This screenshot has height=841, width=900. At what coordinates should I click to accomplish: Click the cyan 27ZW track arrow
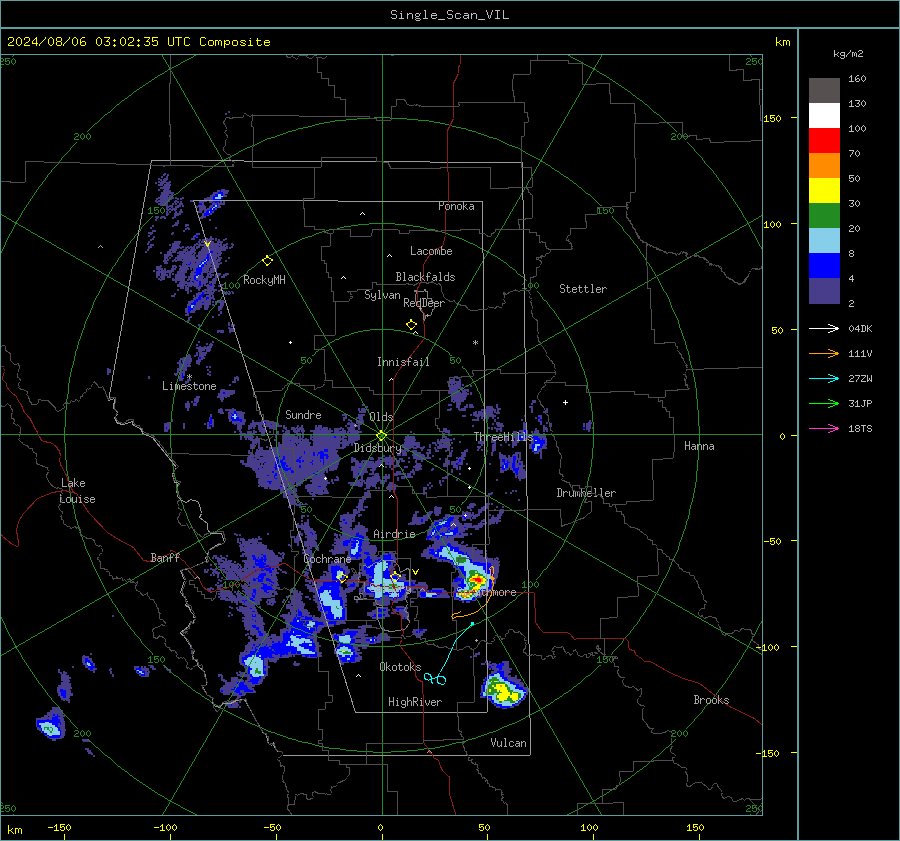(x=824, y=378)
